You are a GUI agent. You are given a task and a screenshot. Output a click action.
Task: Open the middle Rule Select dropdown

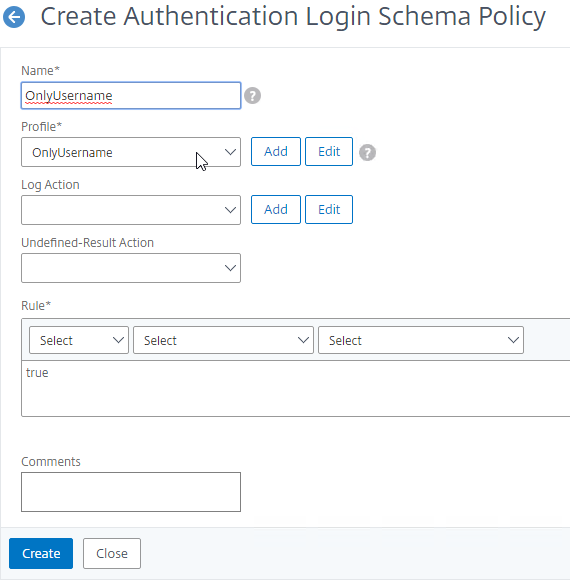pos(223,340)
